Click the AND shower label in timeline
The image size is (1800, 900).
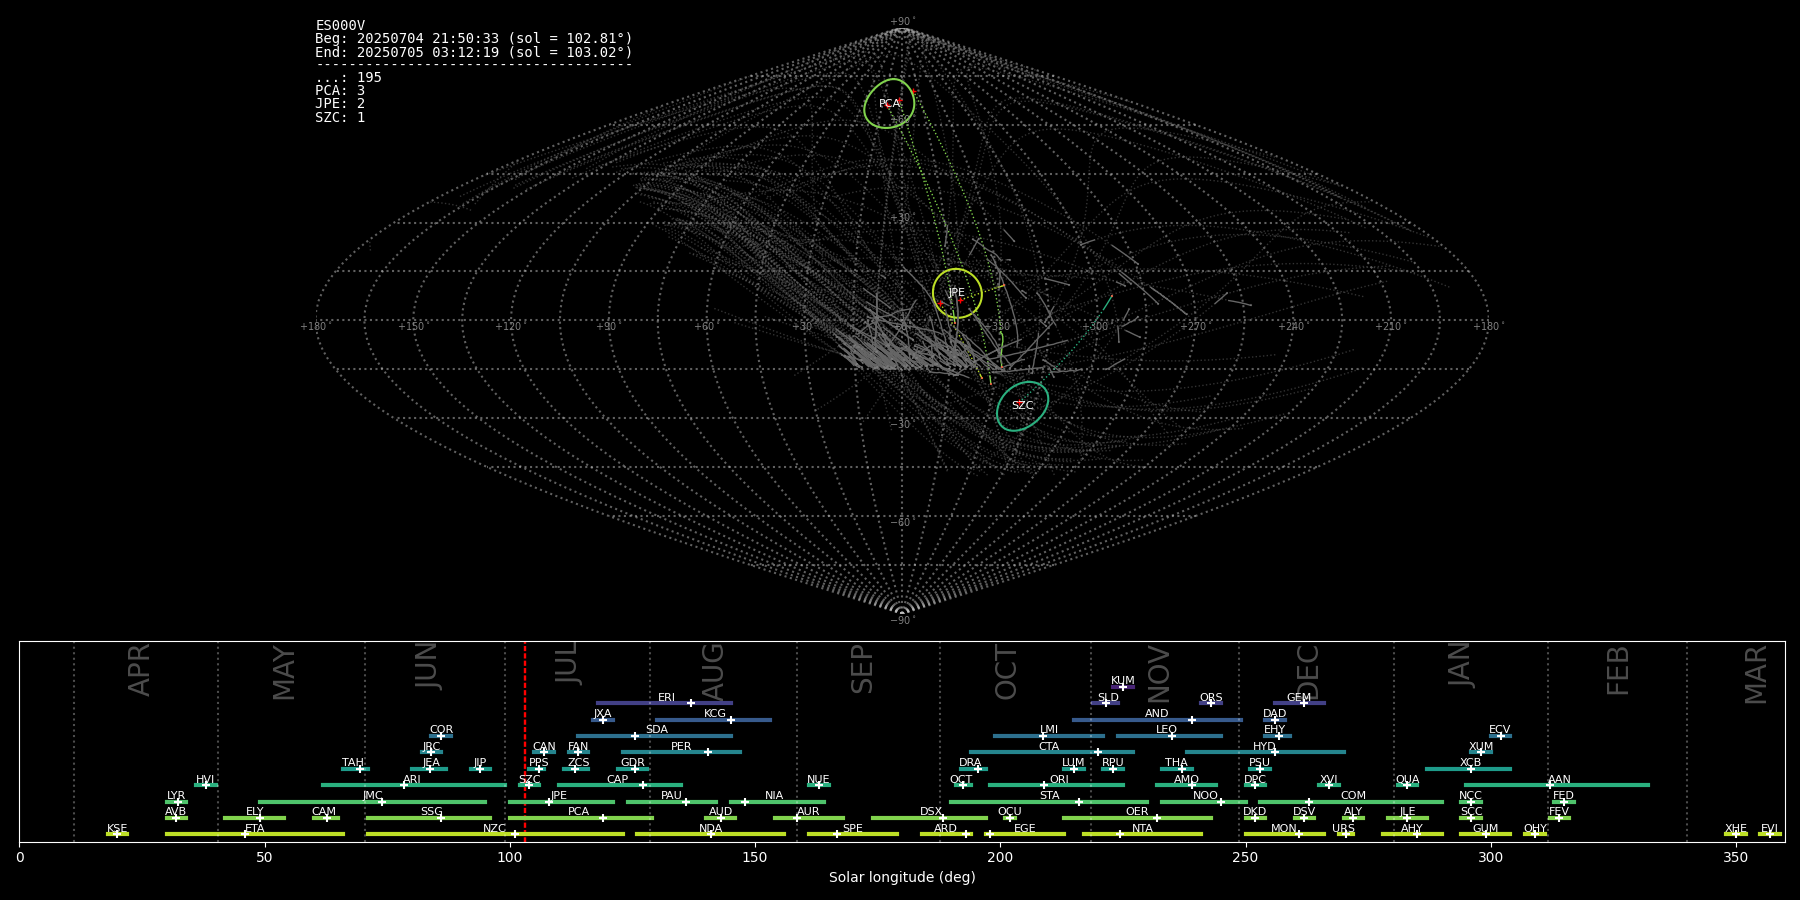coord(1157,714)
